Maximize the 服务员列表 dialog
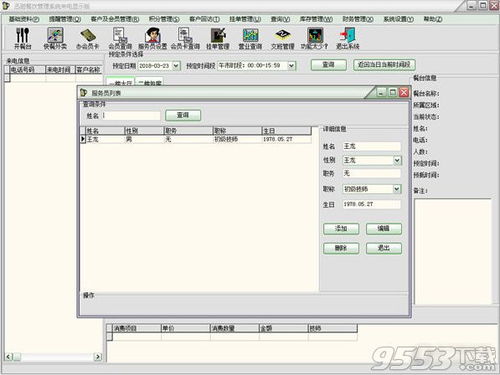Screen dimensions: 500x375 (x=393, y=92)
